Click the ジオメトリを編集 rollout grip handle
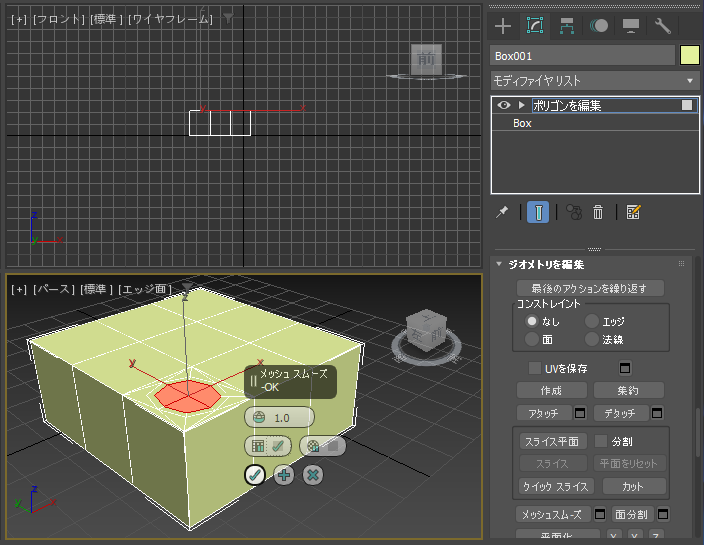Screen dimensions: 704x545 click(681, 264)
